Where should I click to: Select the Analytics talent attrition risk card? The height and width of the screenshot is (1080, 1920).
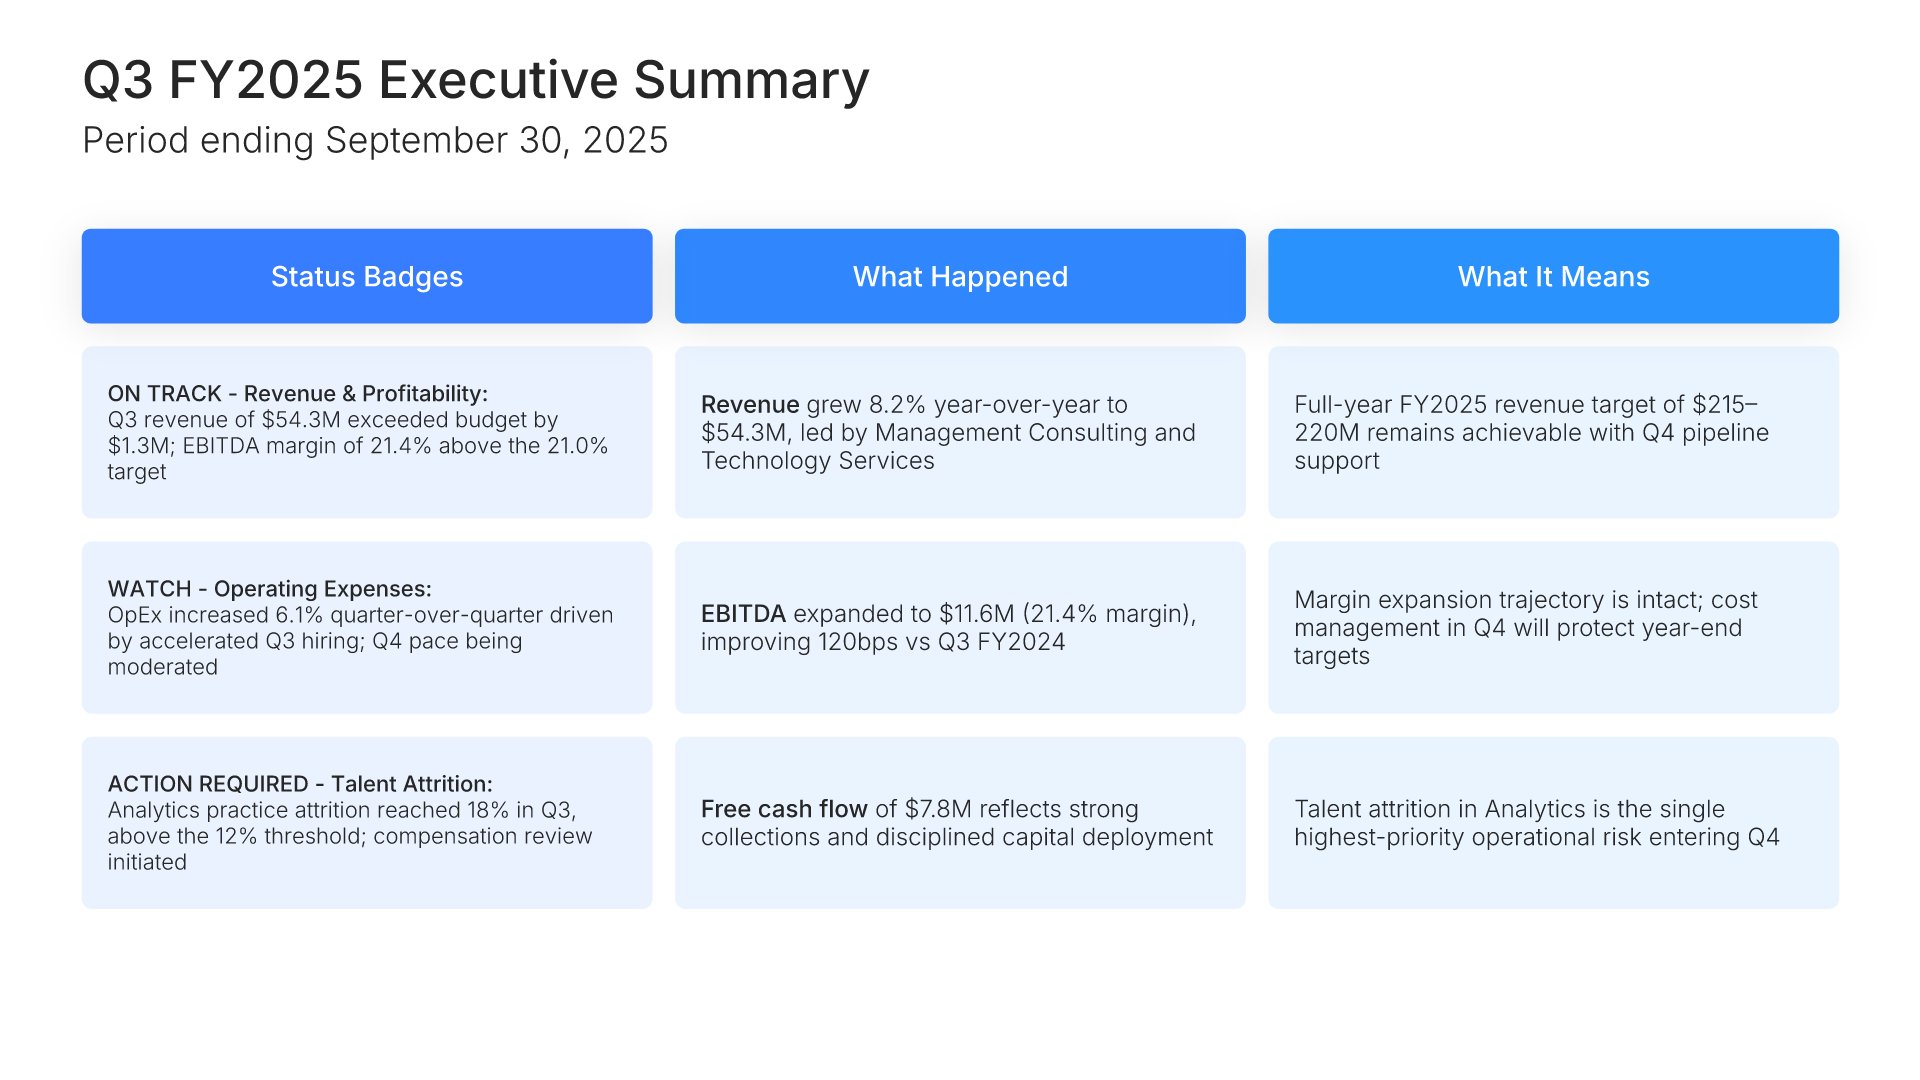tap(1553, 822)
